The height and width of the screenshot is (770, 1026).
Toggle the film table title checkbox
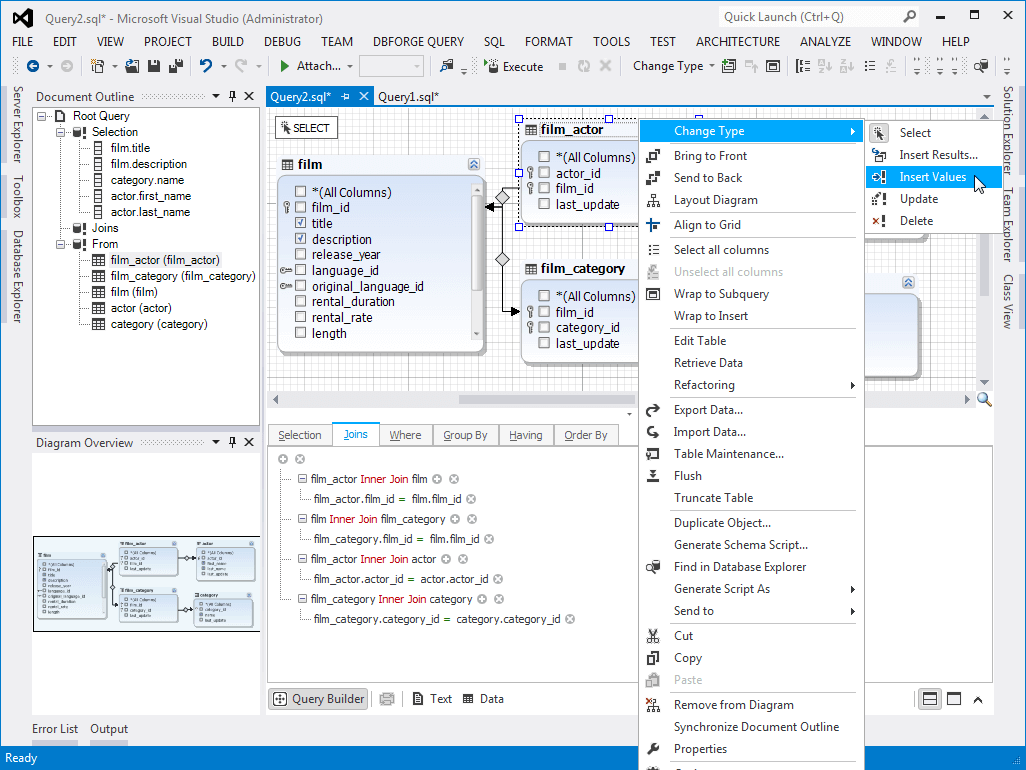pos(300,223)
